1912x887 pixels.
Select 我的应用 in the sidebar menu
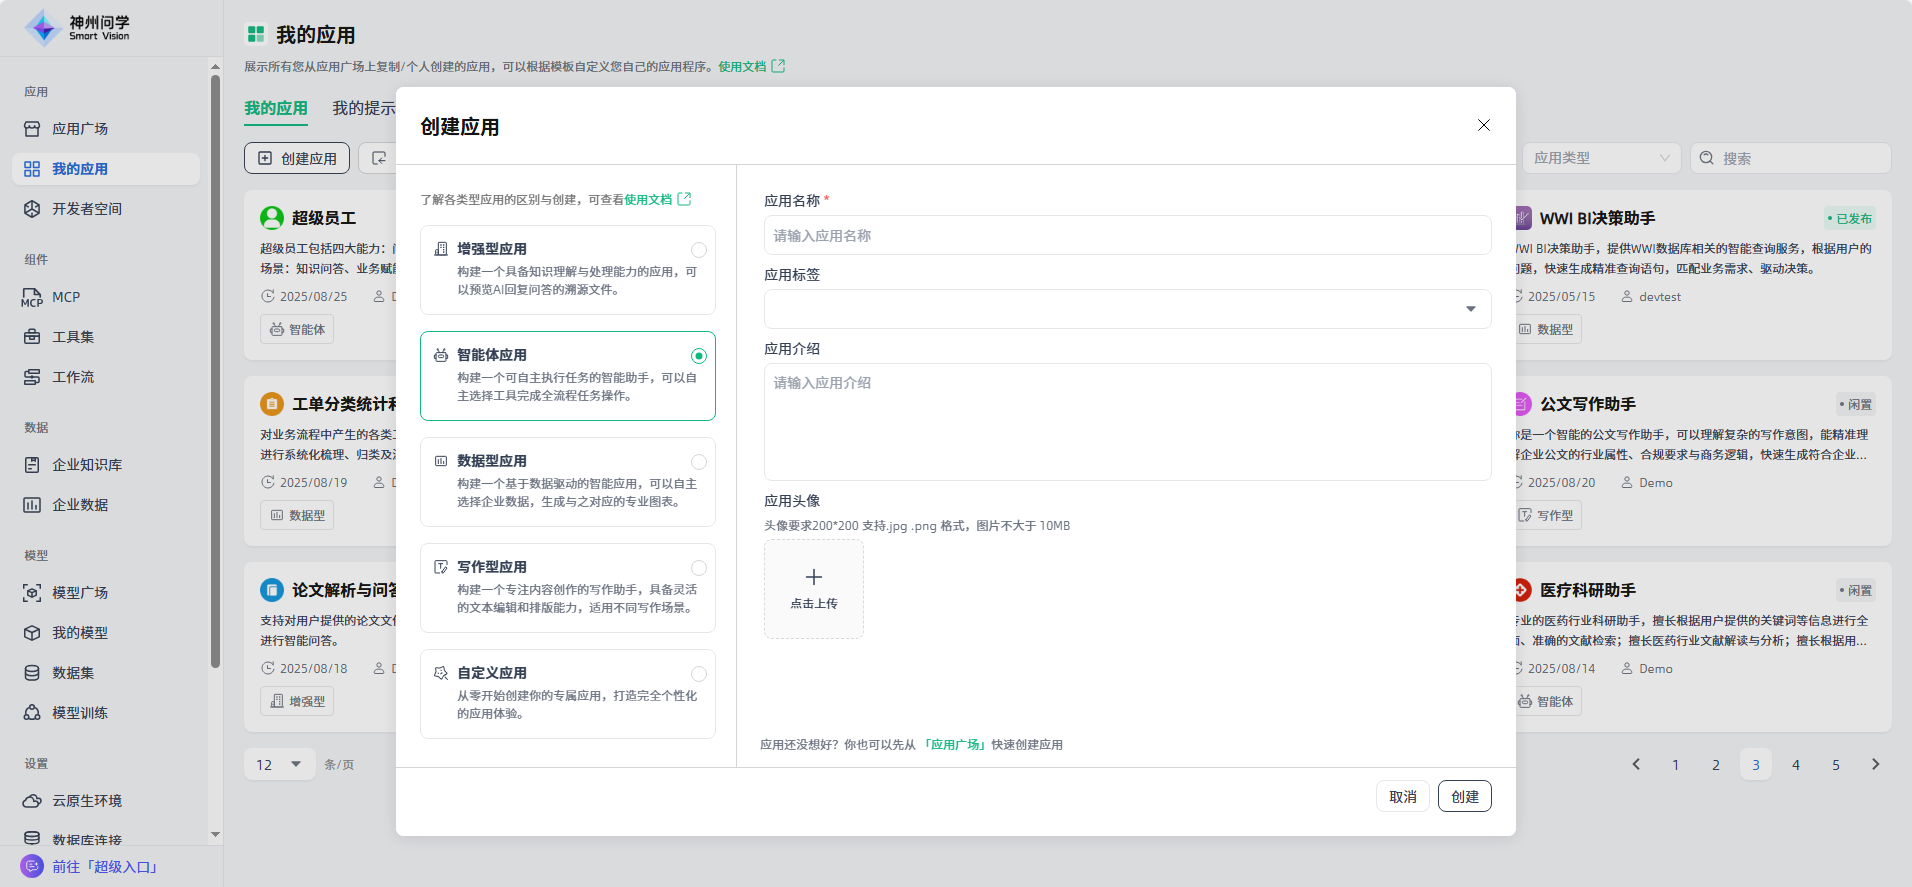click(80, 169)
